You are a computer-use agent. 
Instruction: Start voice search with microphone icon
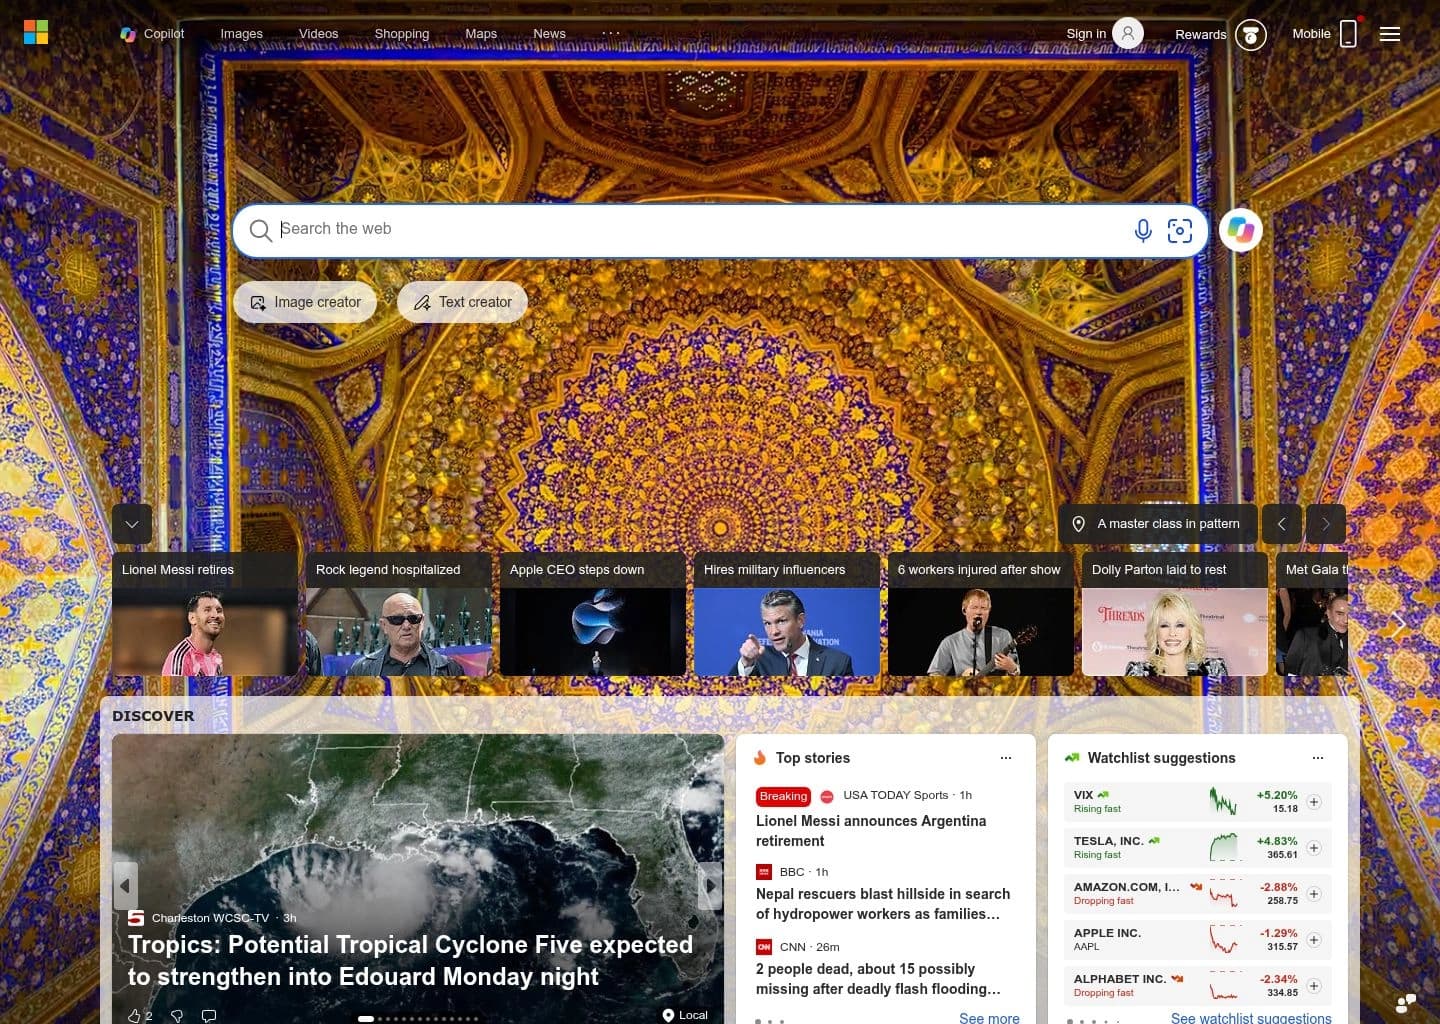point(1143,230)
